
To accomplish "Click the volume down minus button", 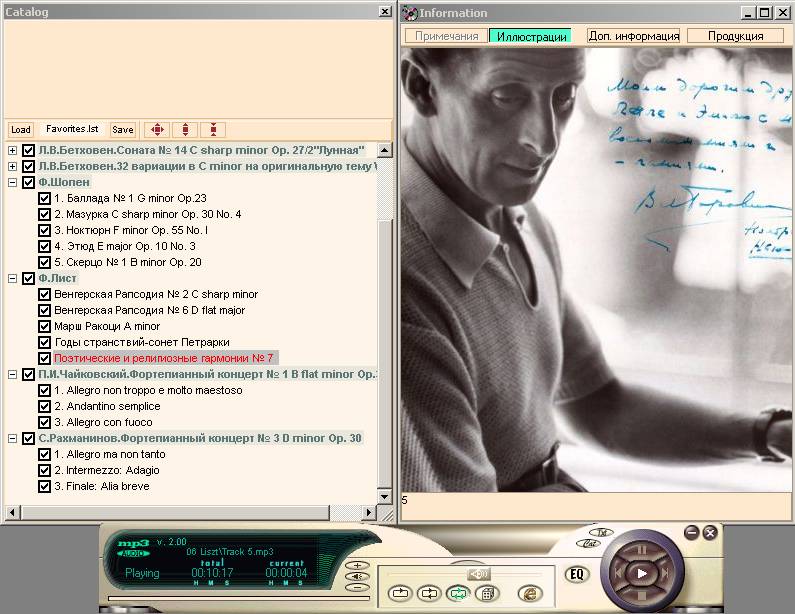I will pos(355,588).
